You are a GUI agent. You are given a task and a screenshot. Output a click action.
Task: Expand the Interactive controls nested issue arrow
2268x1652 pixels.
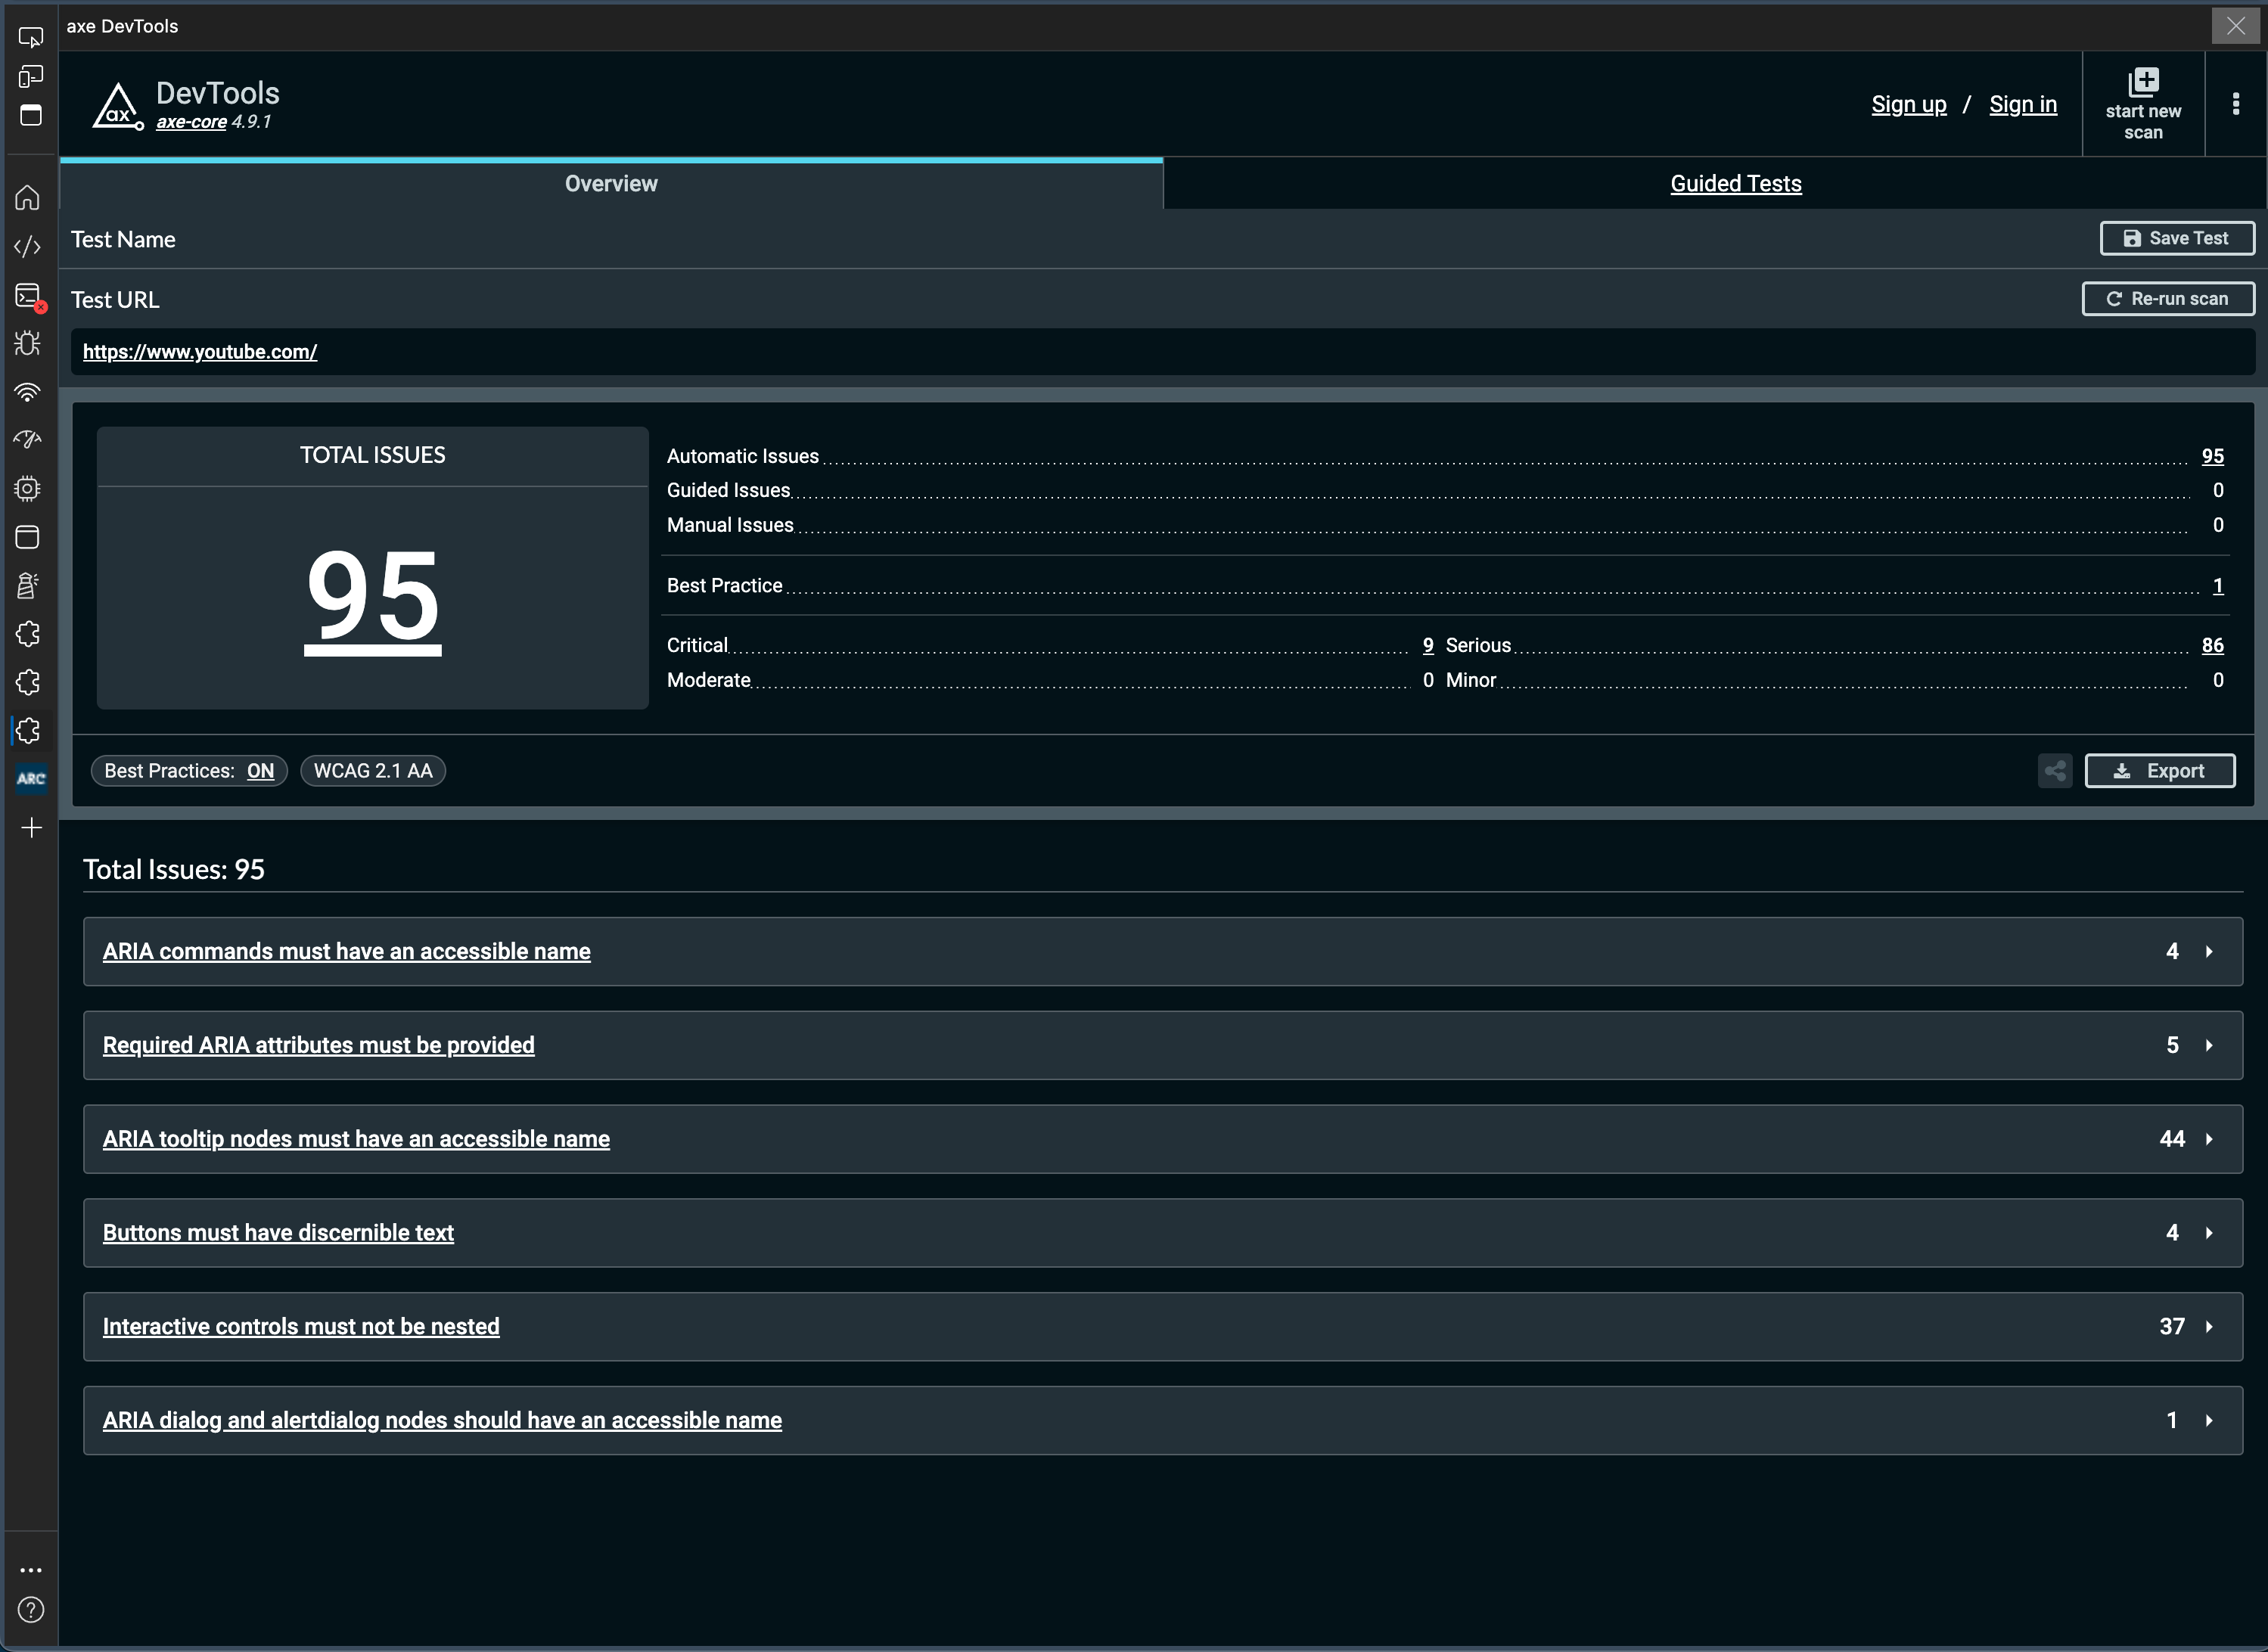click(2209, 1327)
